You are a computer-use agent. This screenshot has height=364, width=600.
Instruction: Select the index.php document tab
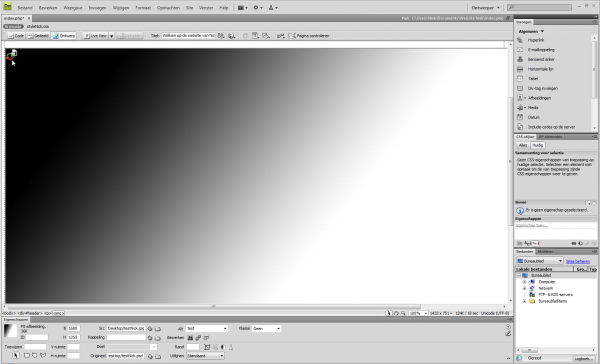[17, 18]
